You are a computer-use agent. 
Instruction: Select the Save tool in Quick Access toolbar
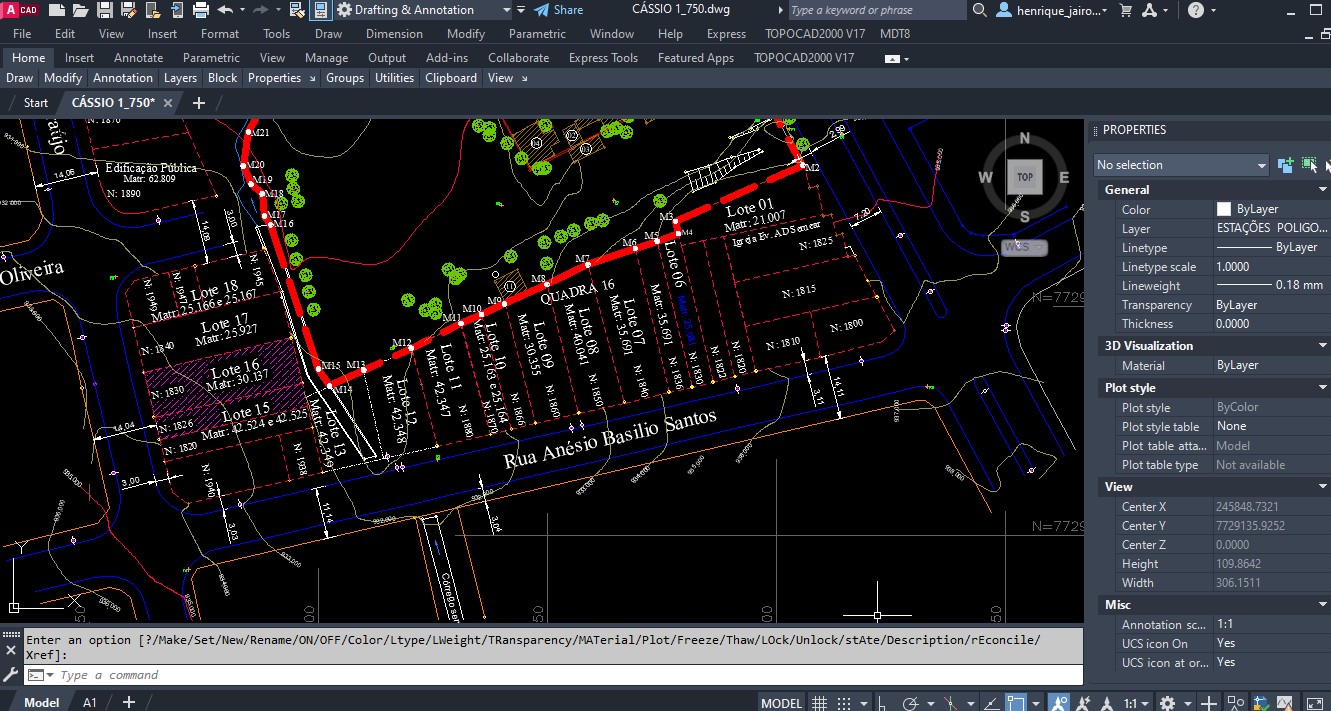point(103,10)
